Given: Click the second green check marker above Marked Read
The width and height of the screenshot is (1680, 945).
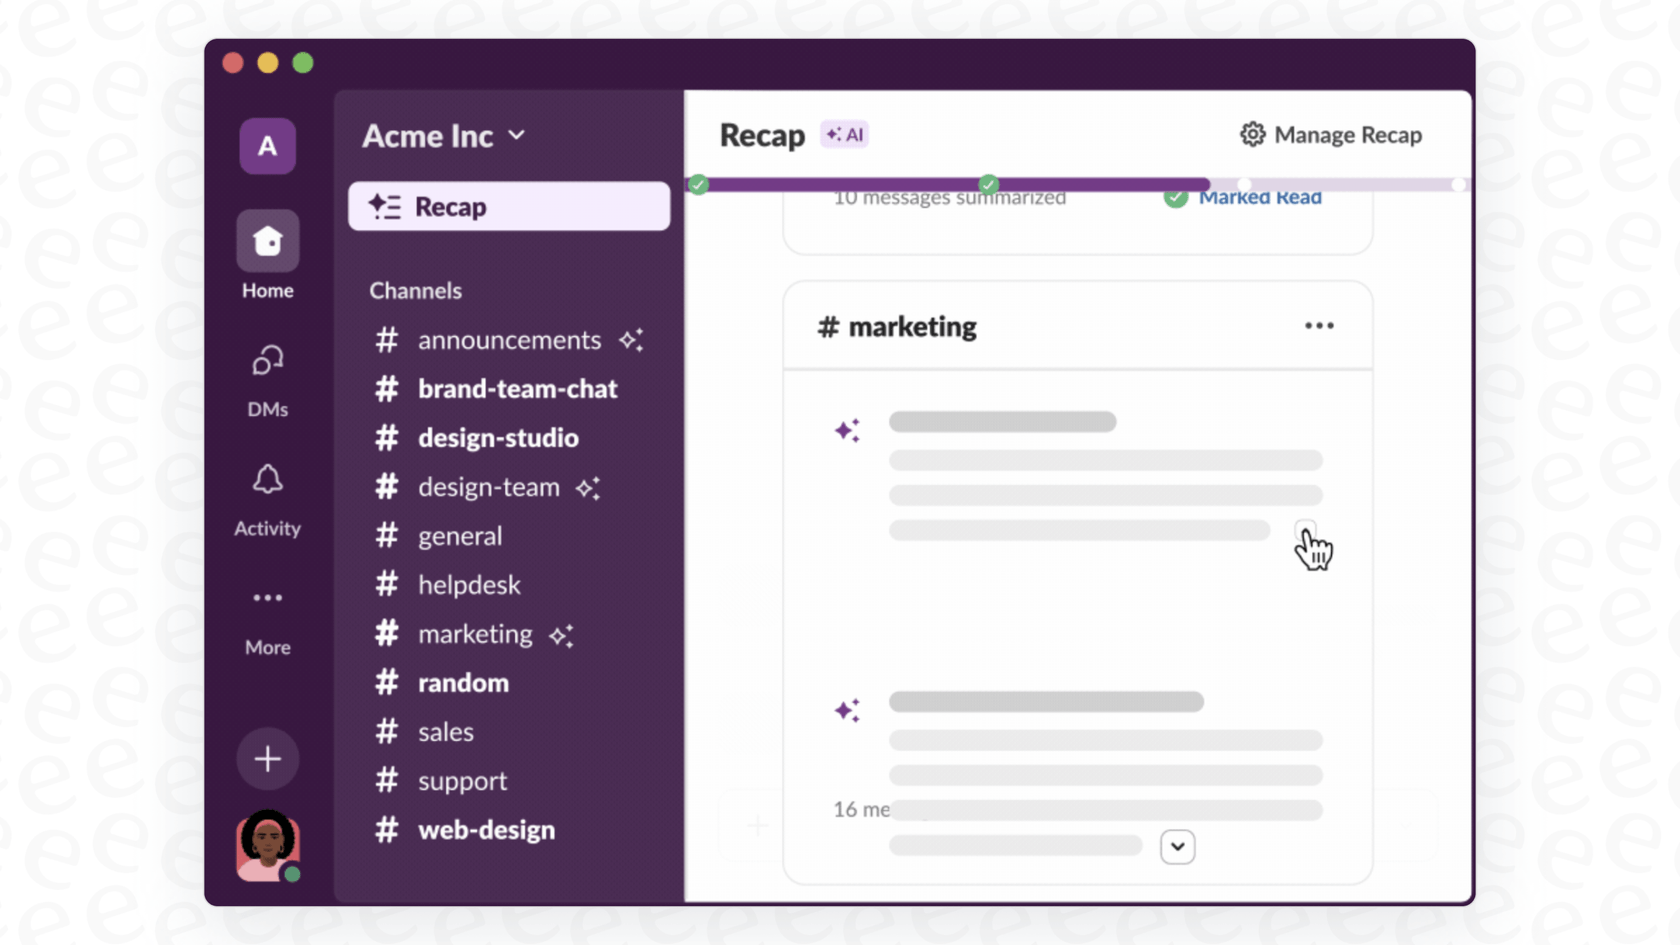Looking at the screenshot, I should click(x=989, y=184).
